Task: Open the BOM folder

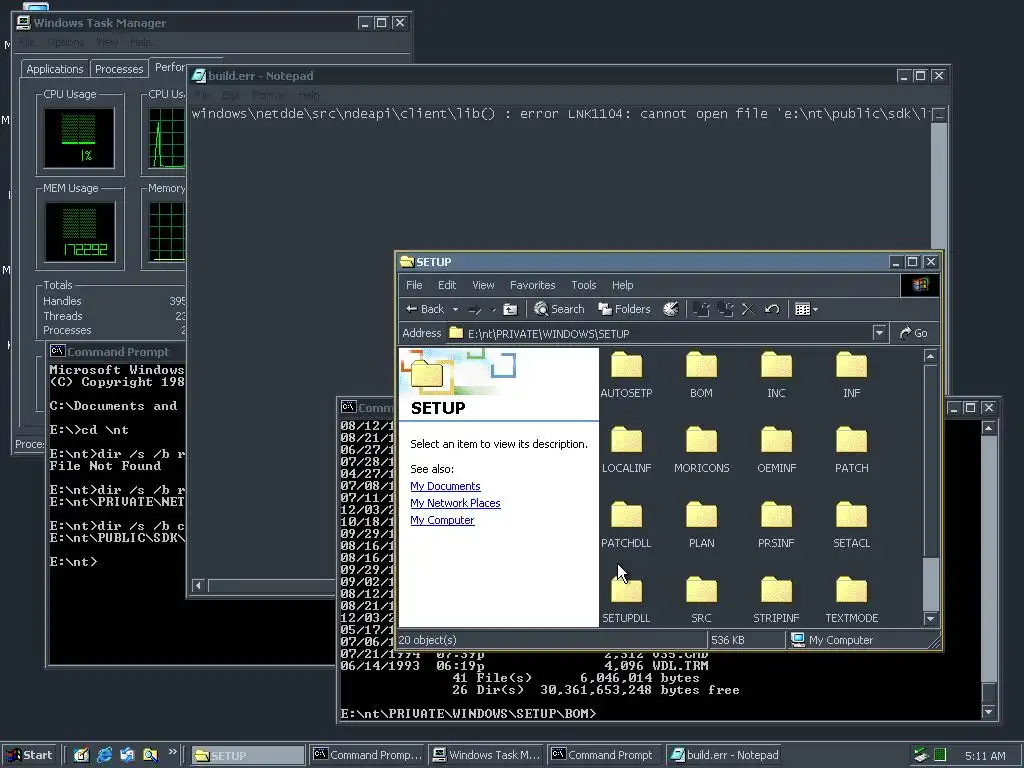Action: point(701,374)
